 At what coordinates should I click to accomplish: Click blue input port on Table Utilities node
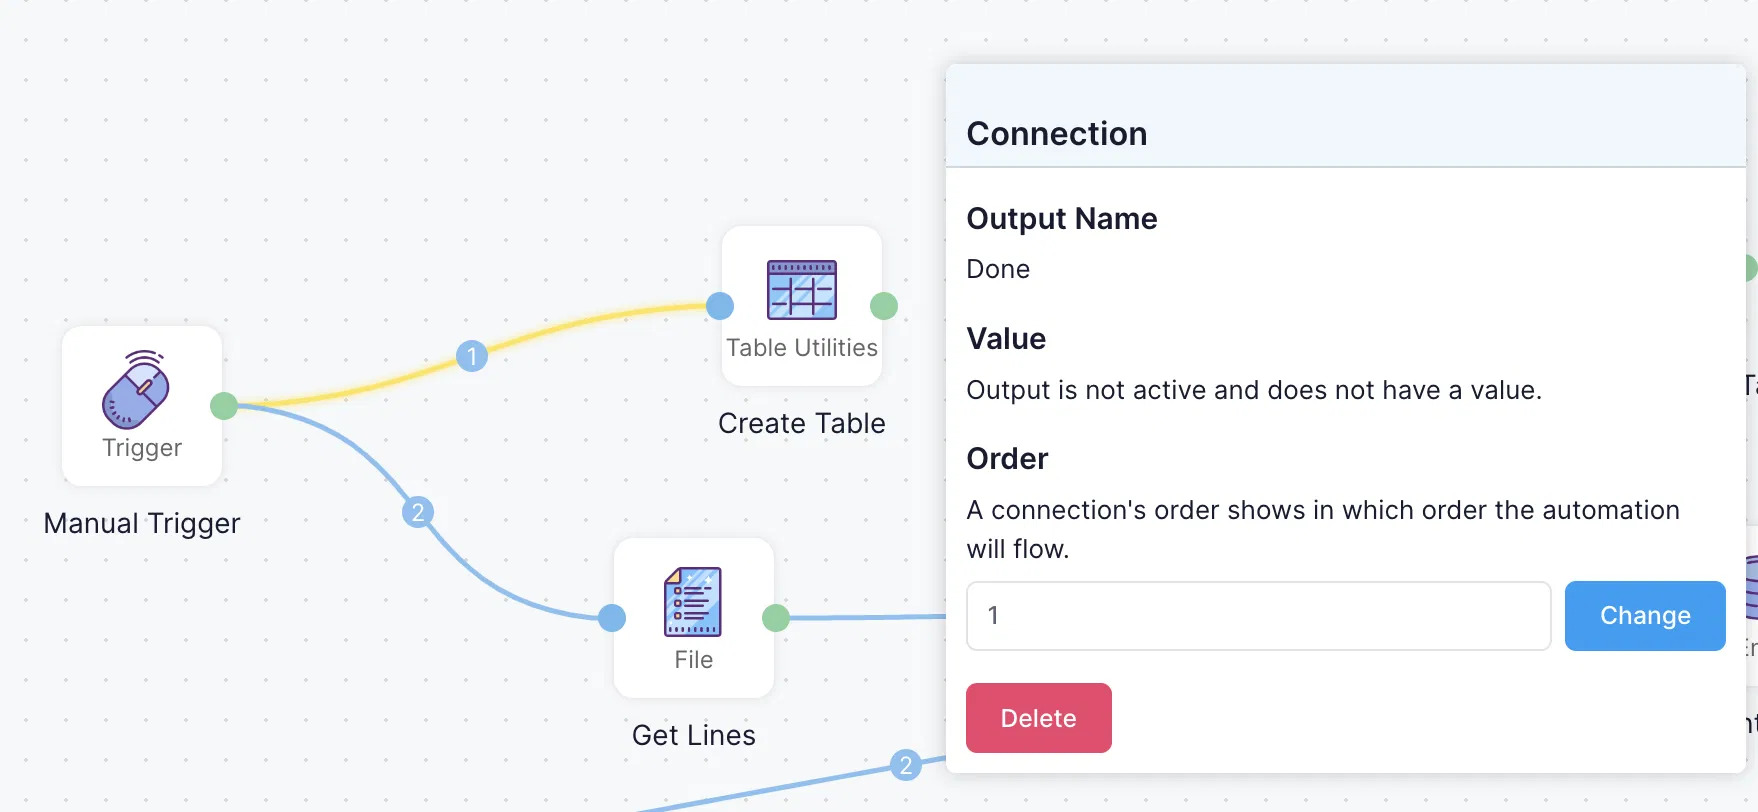720,306
